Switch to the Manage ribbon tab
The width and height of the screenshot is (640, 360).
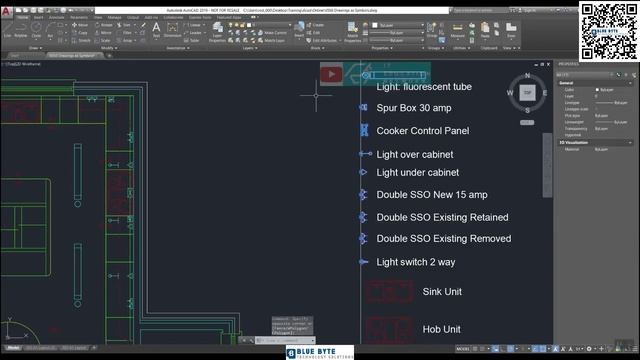(114, 18)
